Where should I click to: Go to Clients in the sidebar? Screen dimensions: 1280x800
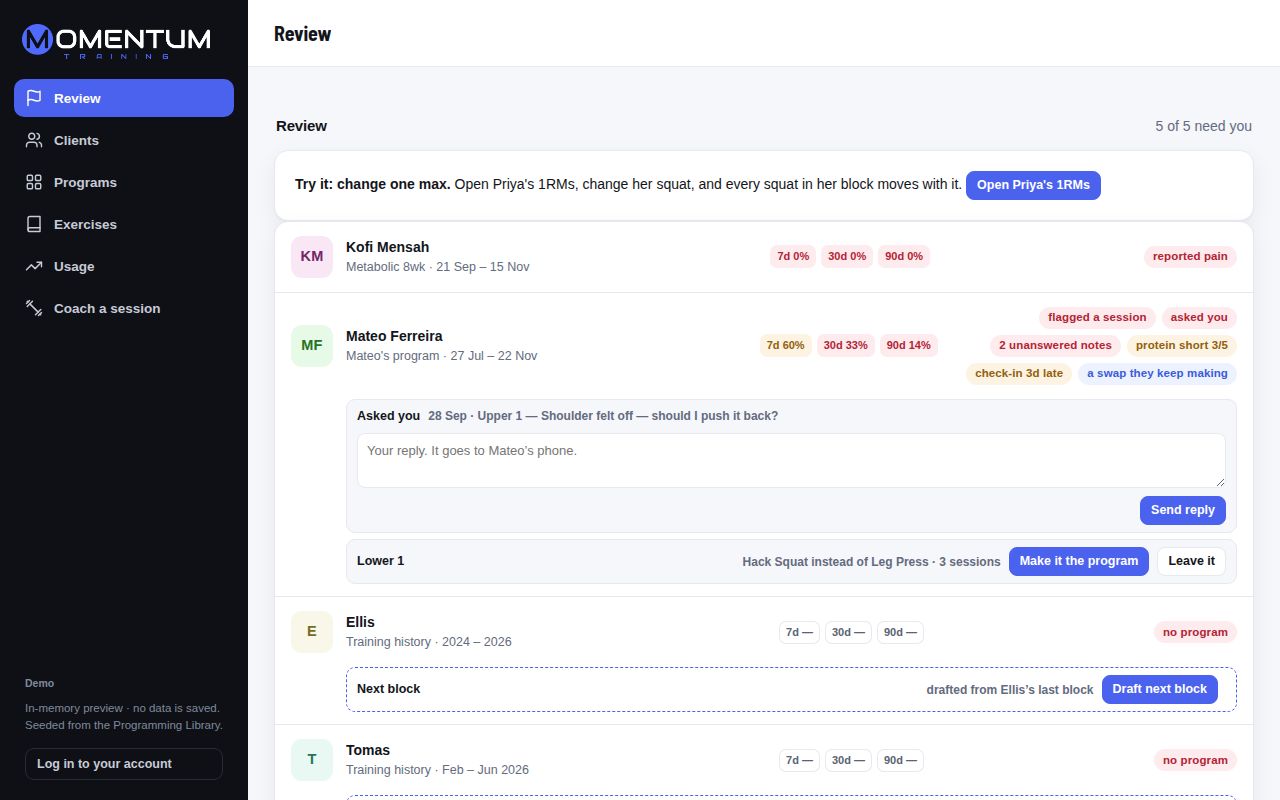pyautogui.click(x=124, y=140)
